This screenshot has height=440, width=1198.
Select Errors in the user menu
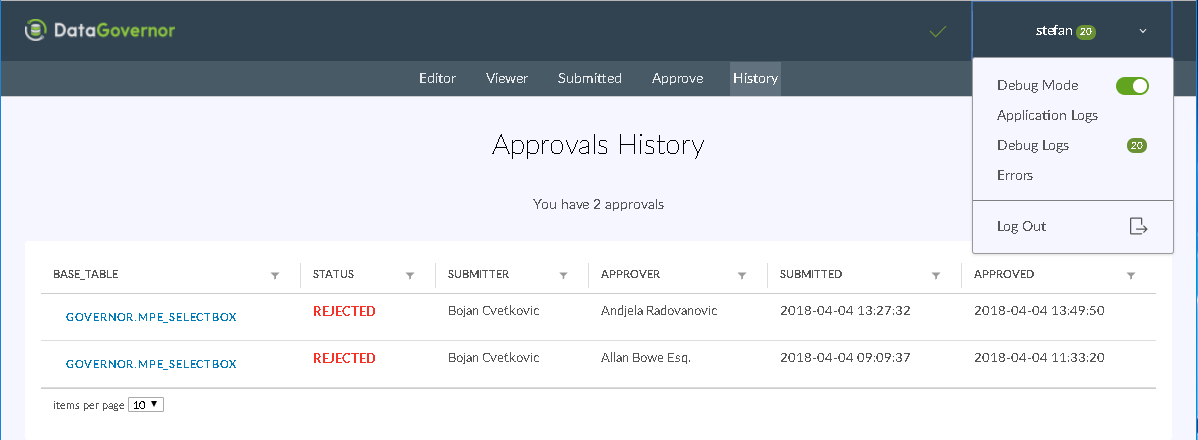[1015, 175]
